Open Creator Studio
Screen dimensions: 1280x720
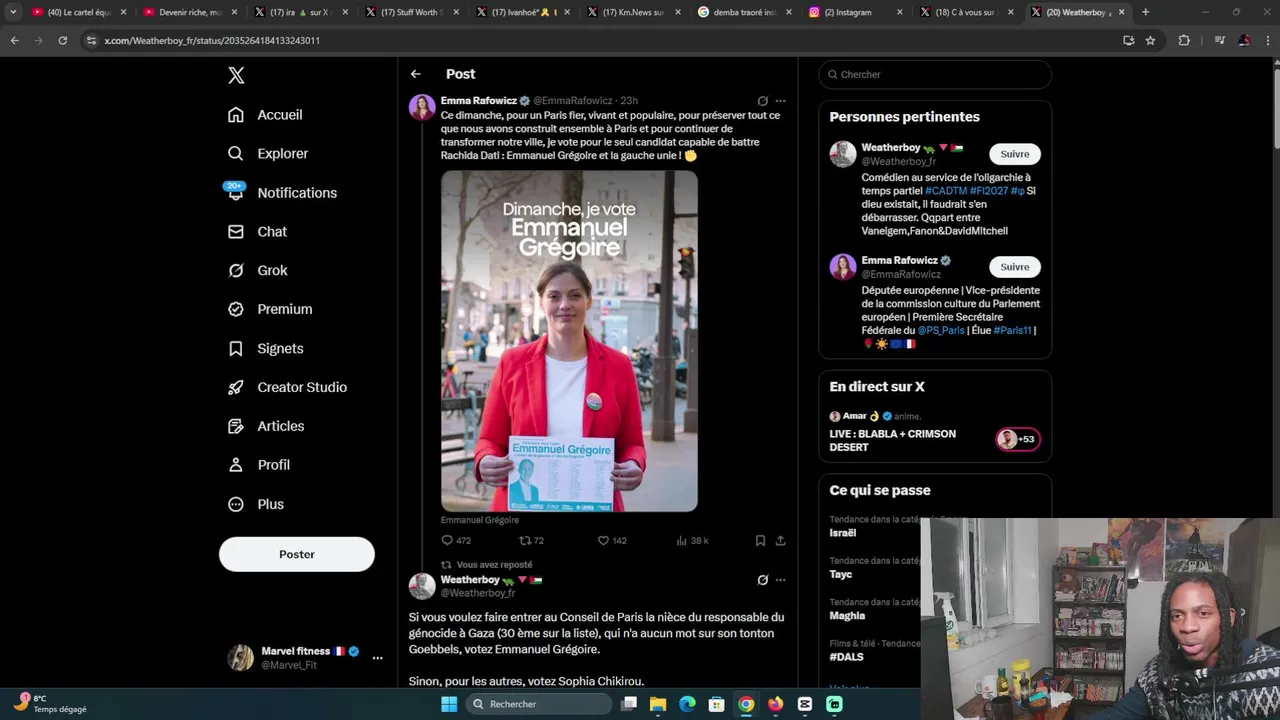click(x=287, y=387)
